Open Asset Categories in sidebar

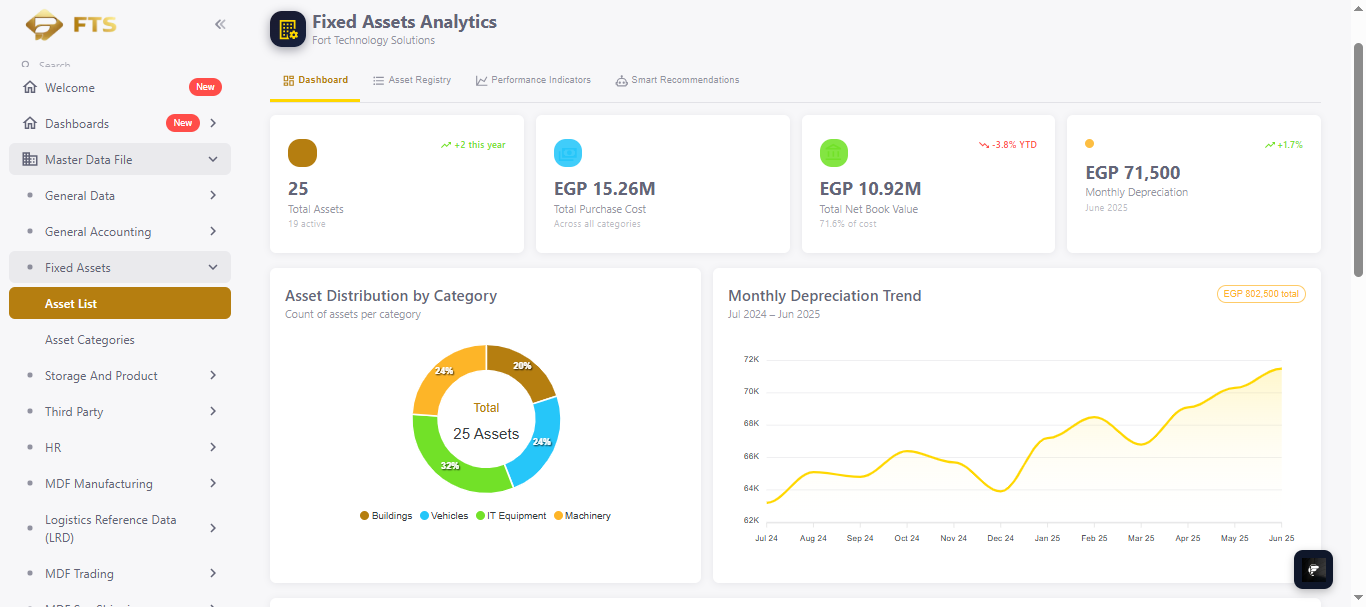click(x=90, y=340)
